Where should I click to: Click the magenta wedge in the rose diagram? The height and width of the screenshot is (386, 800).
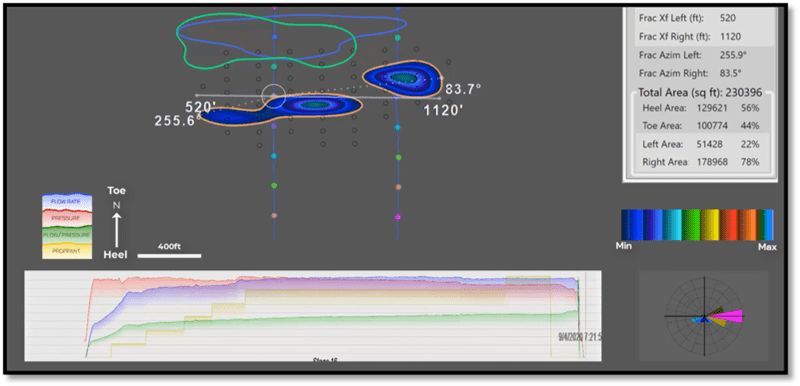click(x=729, y=316)
